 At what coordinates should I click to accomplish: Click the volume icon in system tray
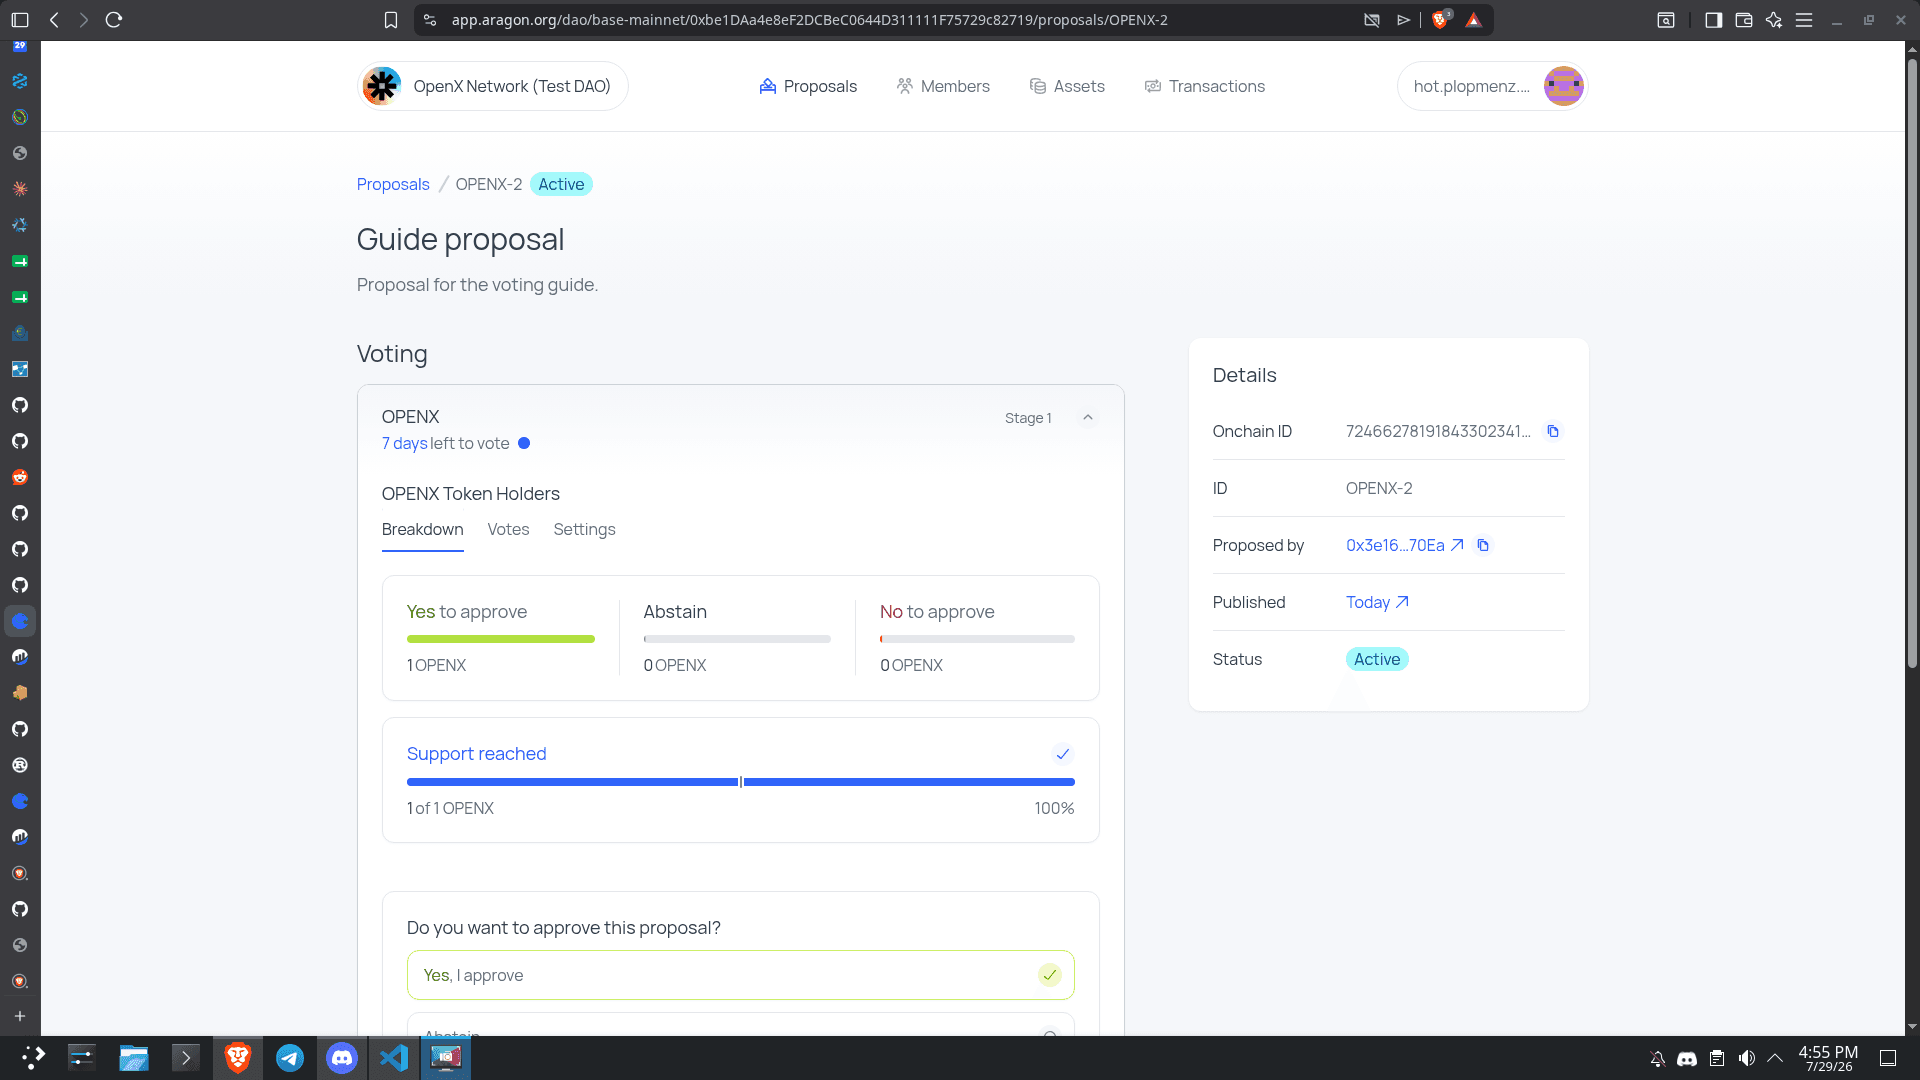point(1747,1058)
